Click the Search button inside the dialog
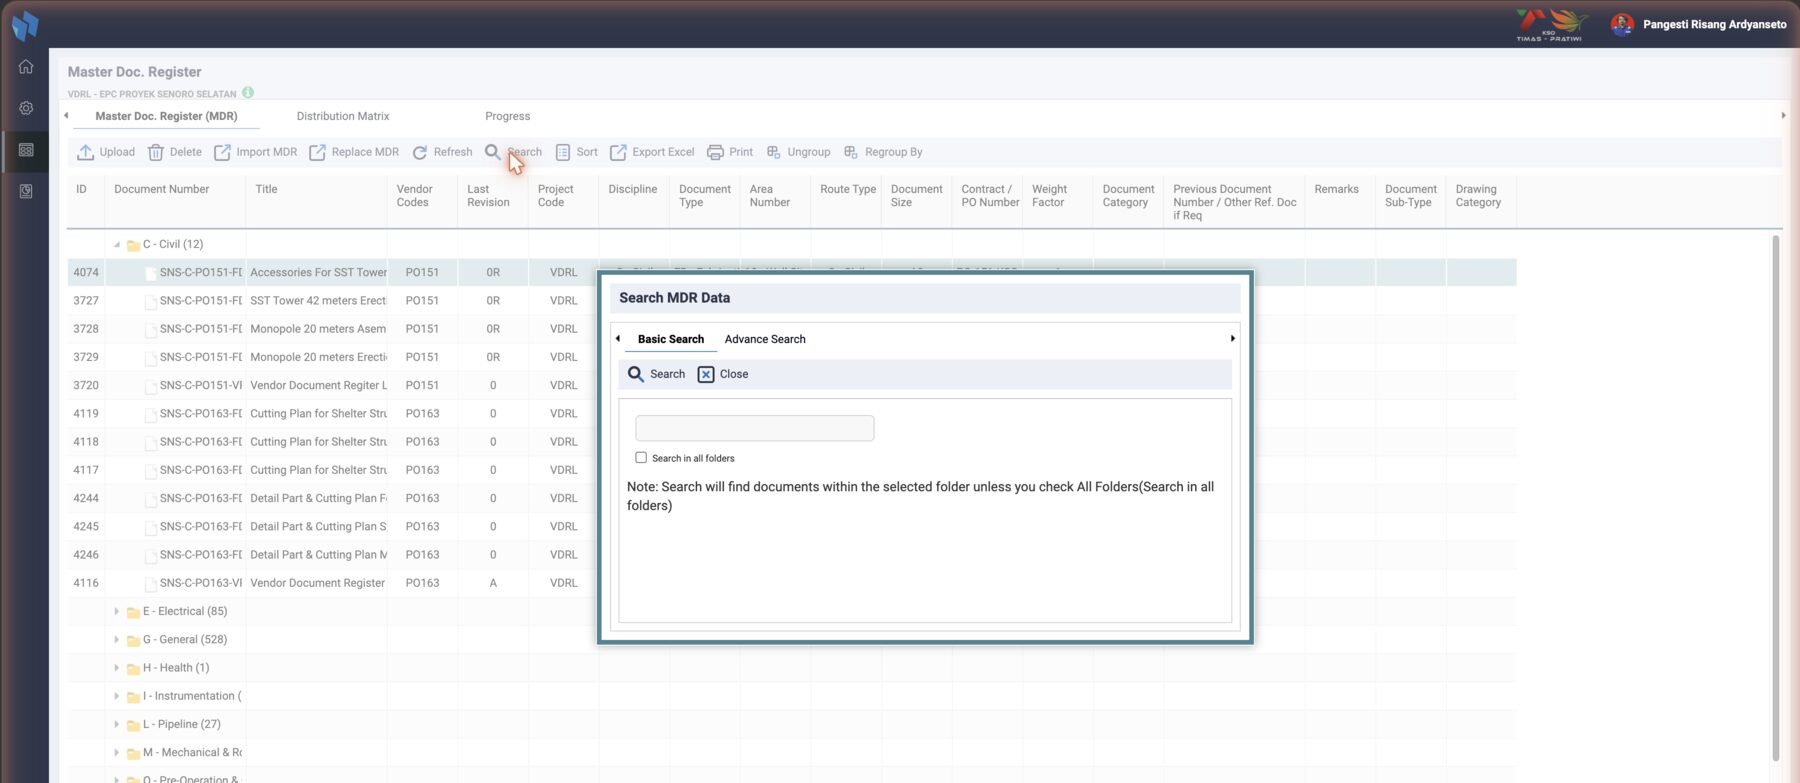This screenshot has height=783, width=1800. (x=656, y=374)
